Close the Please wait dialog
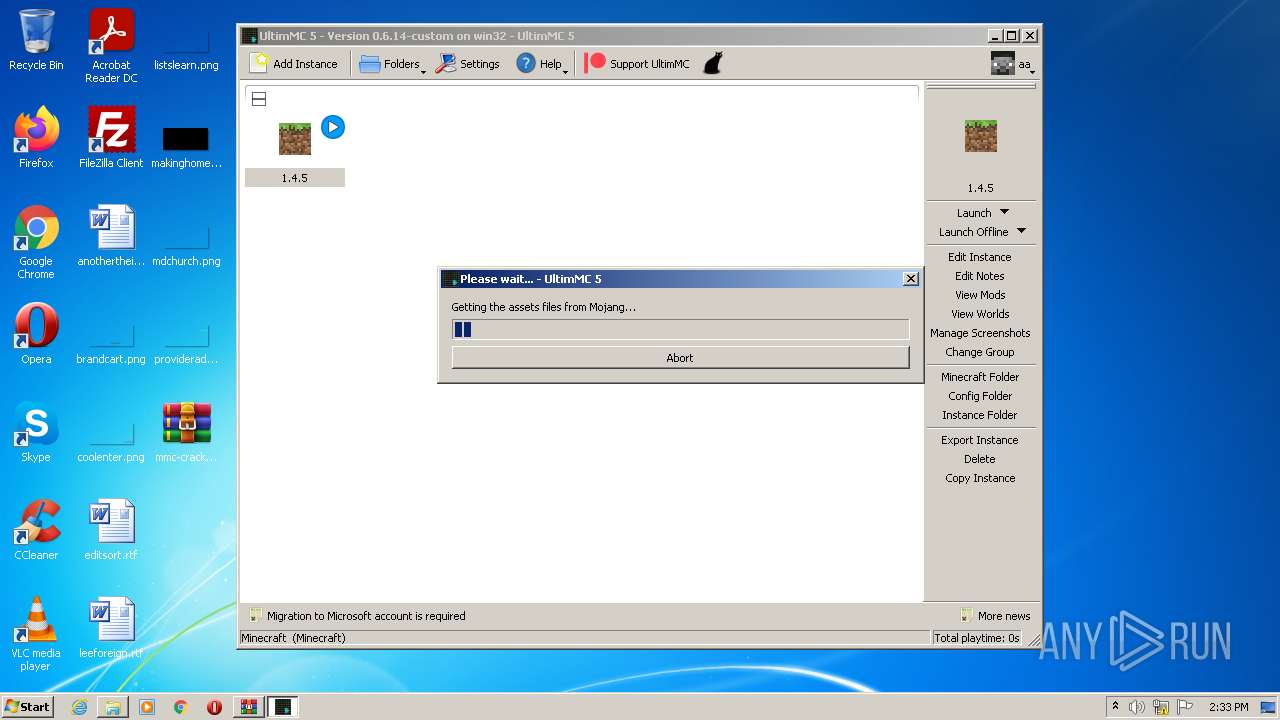The image size is (1280, 720). (x=910, y=279)
